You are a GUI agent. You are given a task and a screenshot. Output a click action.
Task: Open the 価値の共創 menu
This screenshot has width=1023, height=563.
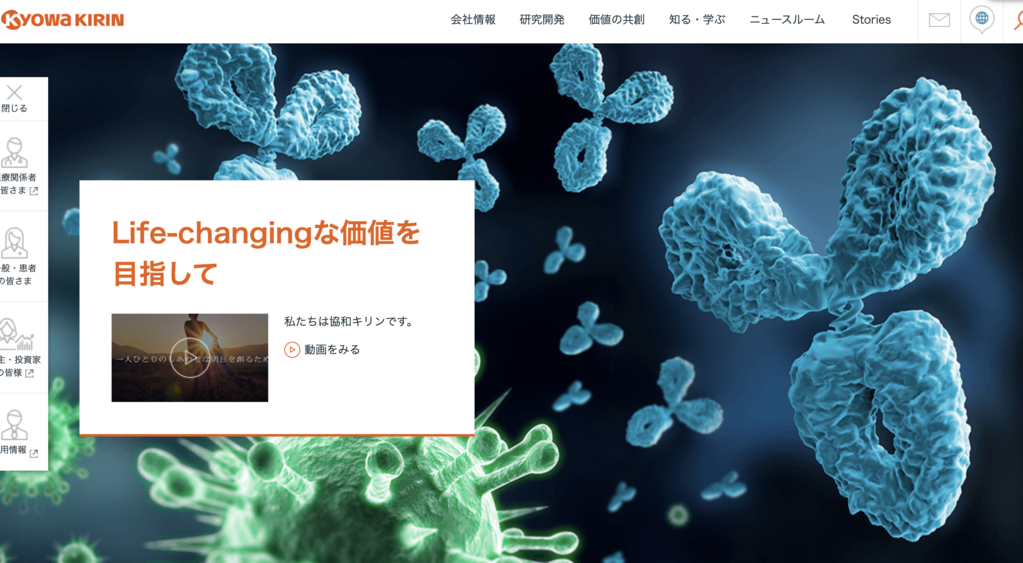pos(617,20)
